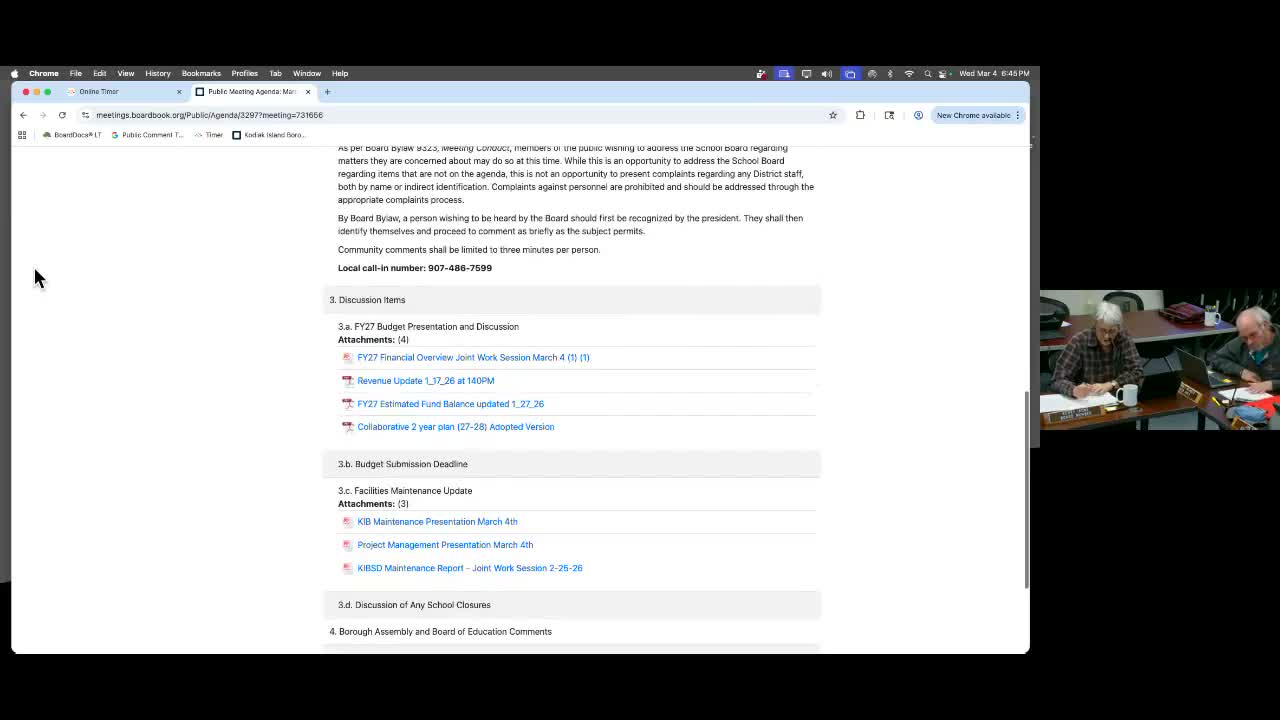Open the Chrome three-dot menu
The height and width of the screenshot is (720, 1280).
(x=1018, y=115)
